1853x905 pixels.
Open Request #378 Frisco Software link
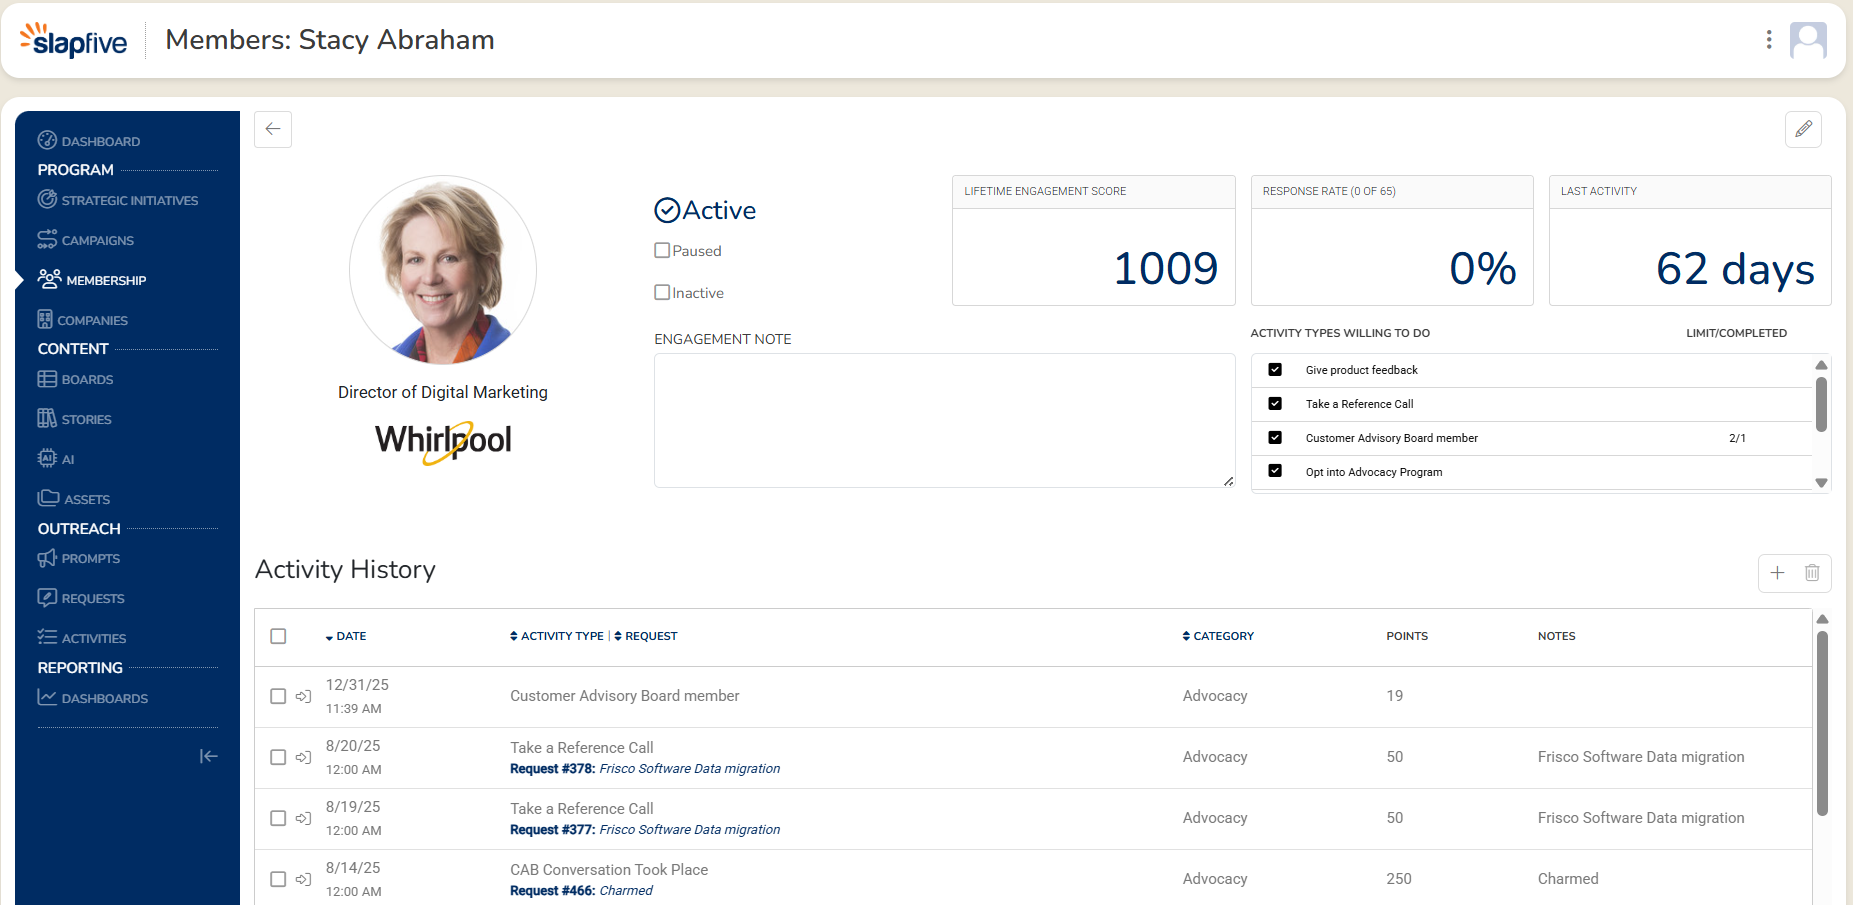(x=645, y=768)
